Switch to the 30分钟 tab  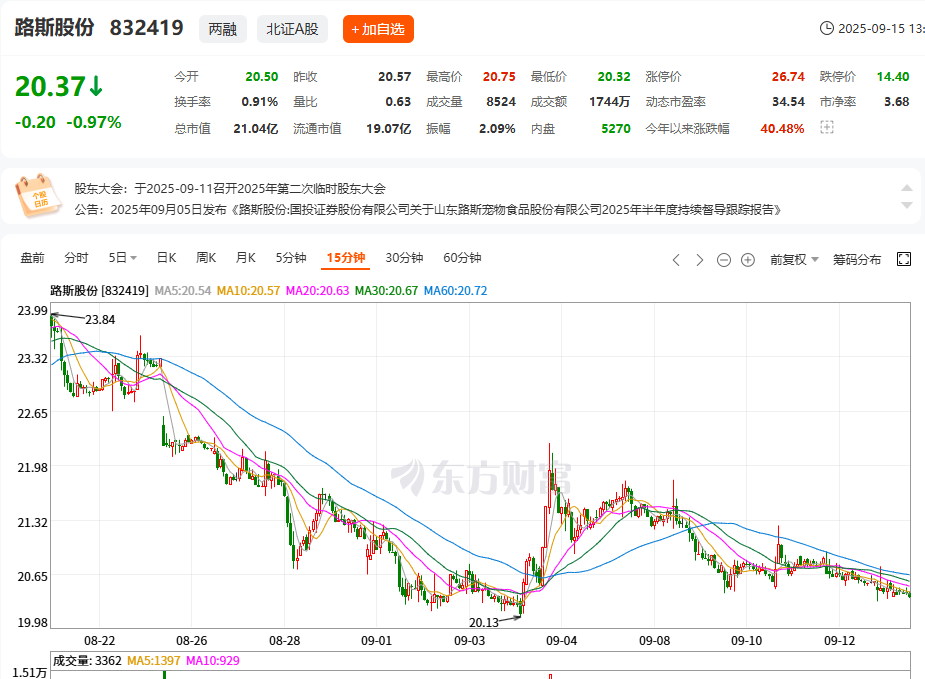click(404, 258)
